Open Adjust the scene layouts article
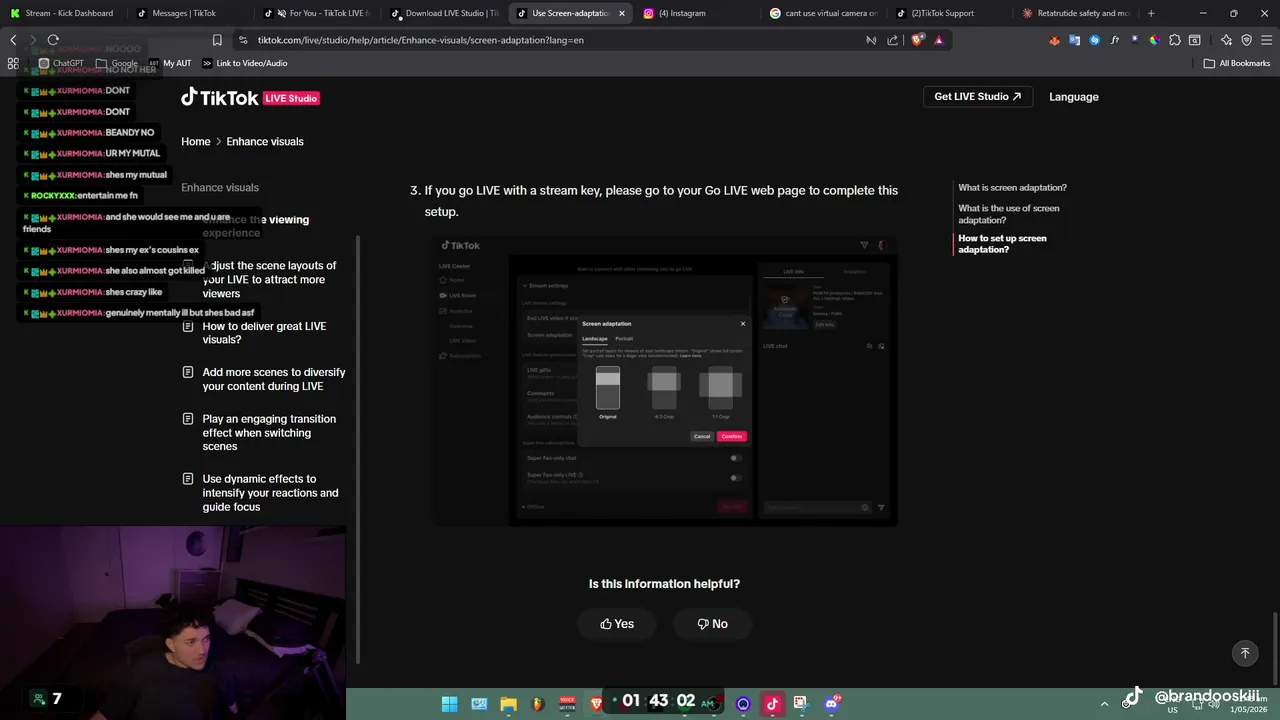Viewport: 1280px width, 720px height. coord(264,279)
